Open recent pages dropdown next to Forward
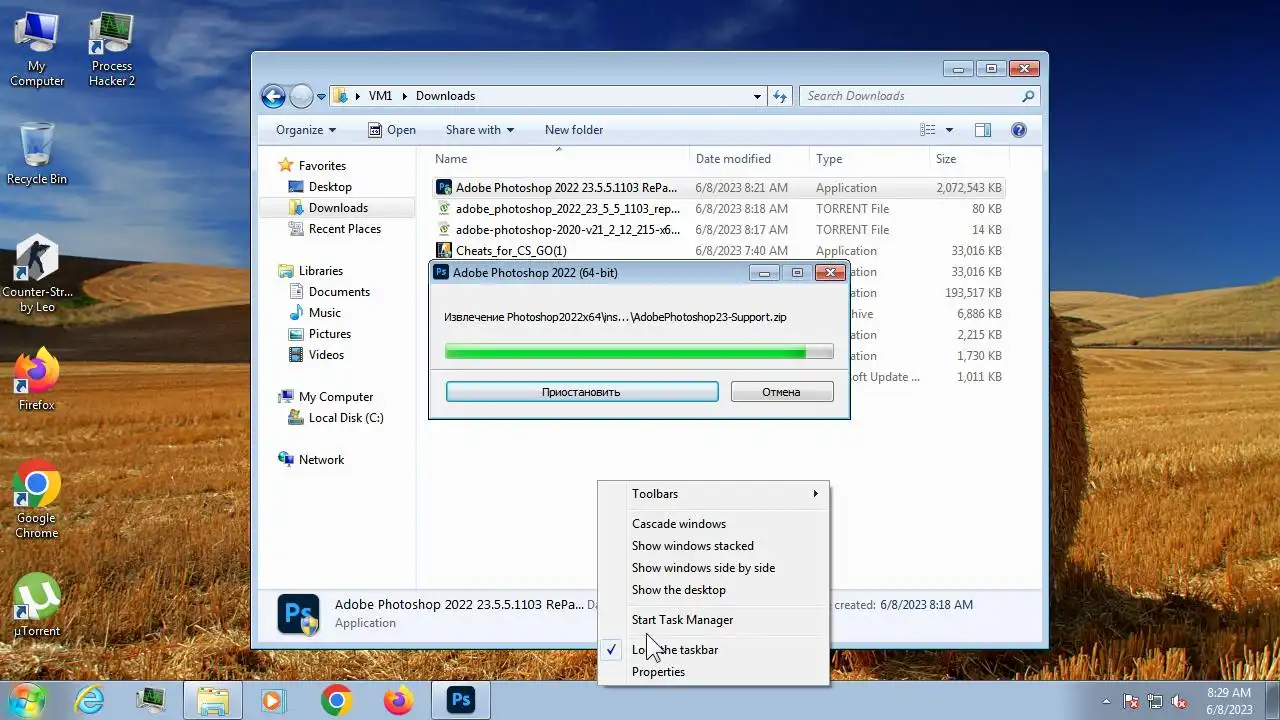The width and height of the screenshot is (1280, 720). point(321,97)
